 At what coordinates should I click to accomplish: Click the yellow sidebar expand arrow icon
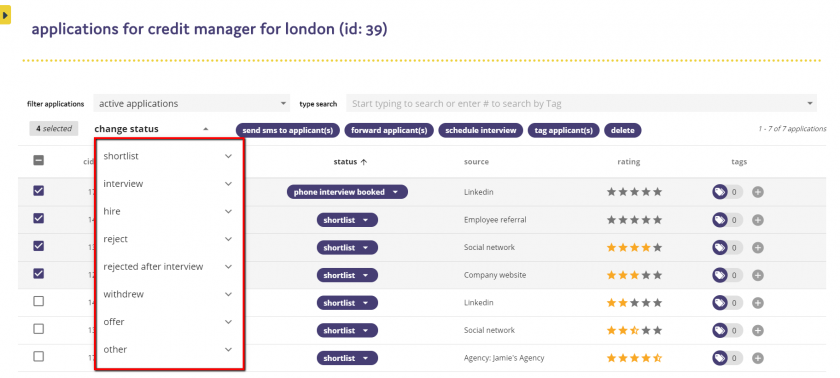pyautogui.click(x=5, y=15)
